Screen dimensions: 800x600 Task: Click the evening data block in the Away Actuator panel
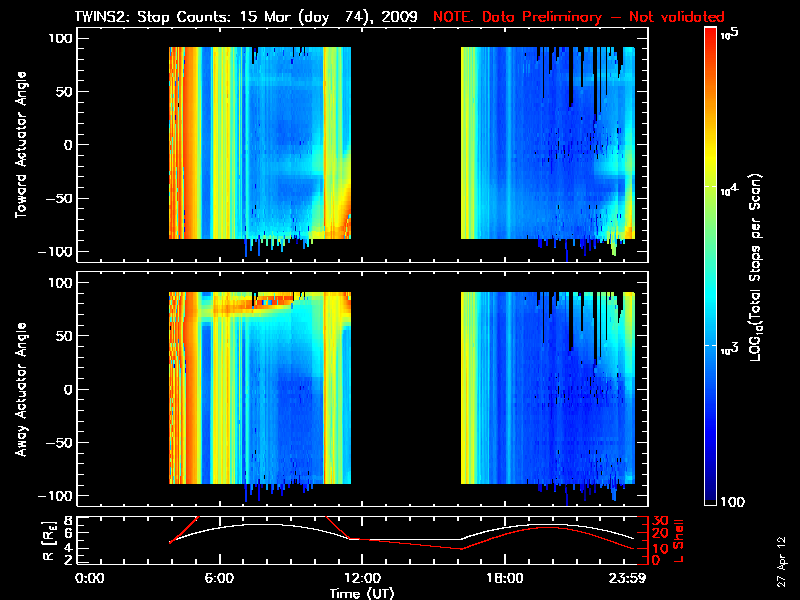pos(548,388)
